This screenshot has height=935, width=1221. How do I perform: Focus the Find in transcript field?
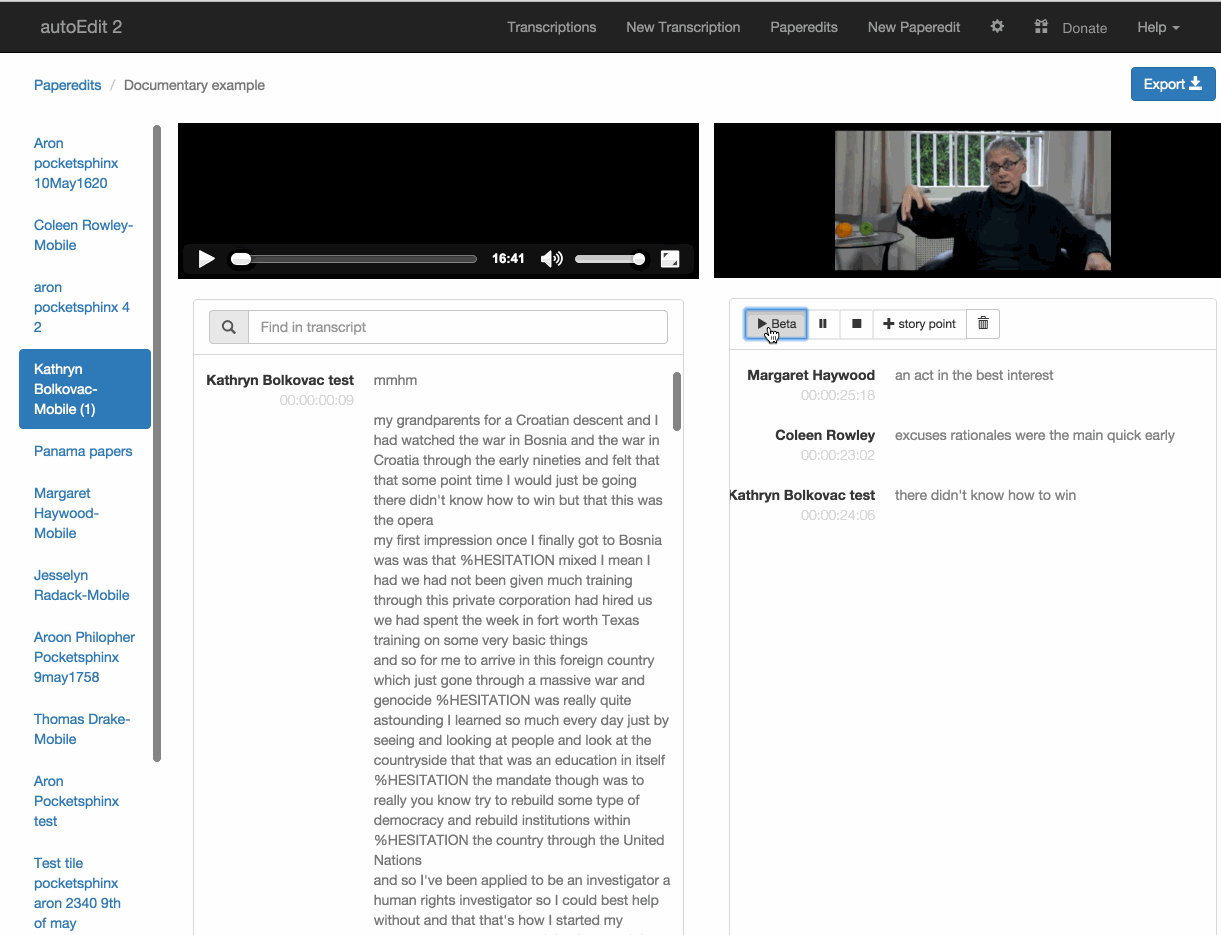[457, 327]
